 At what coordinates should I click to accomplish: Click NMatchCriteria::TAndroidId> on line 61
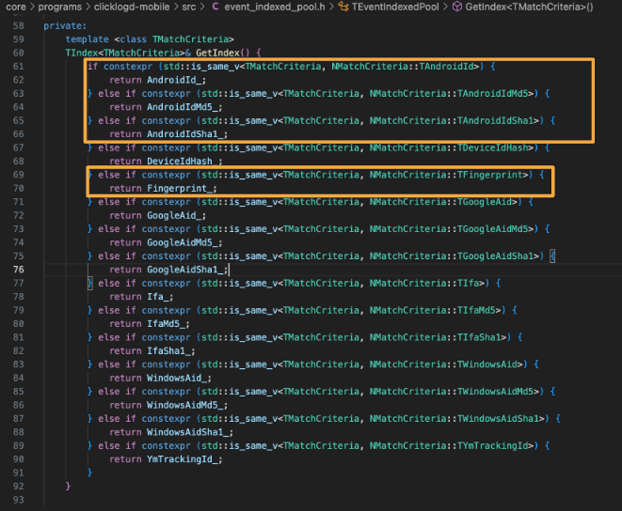405,66
